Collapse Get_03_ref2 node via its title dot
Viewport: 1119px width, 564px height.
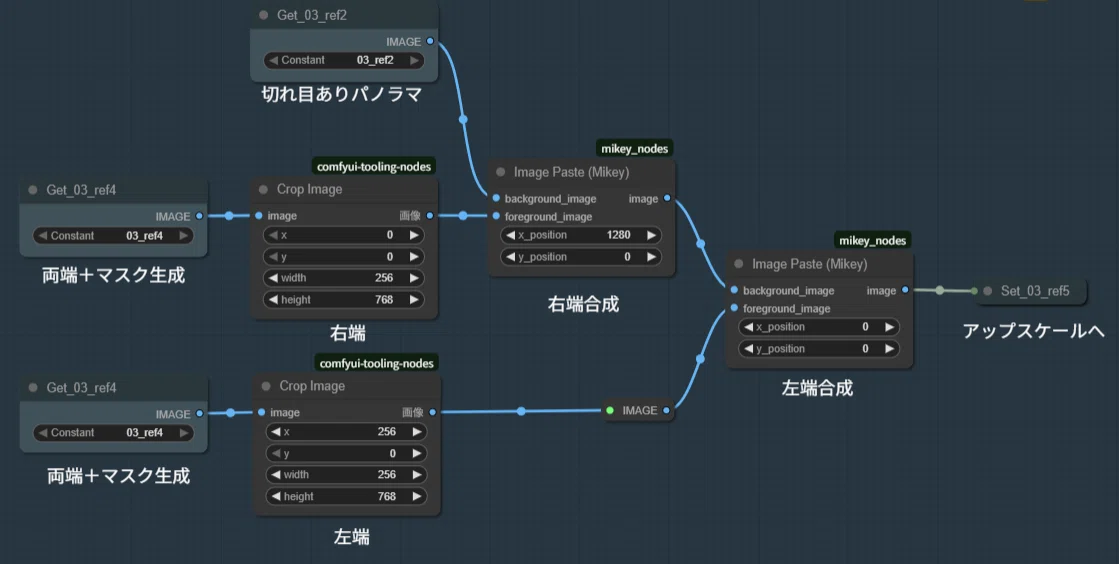coord(263,15)
